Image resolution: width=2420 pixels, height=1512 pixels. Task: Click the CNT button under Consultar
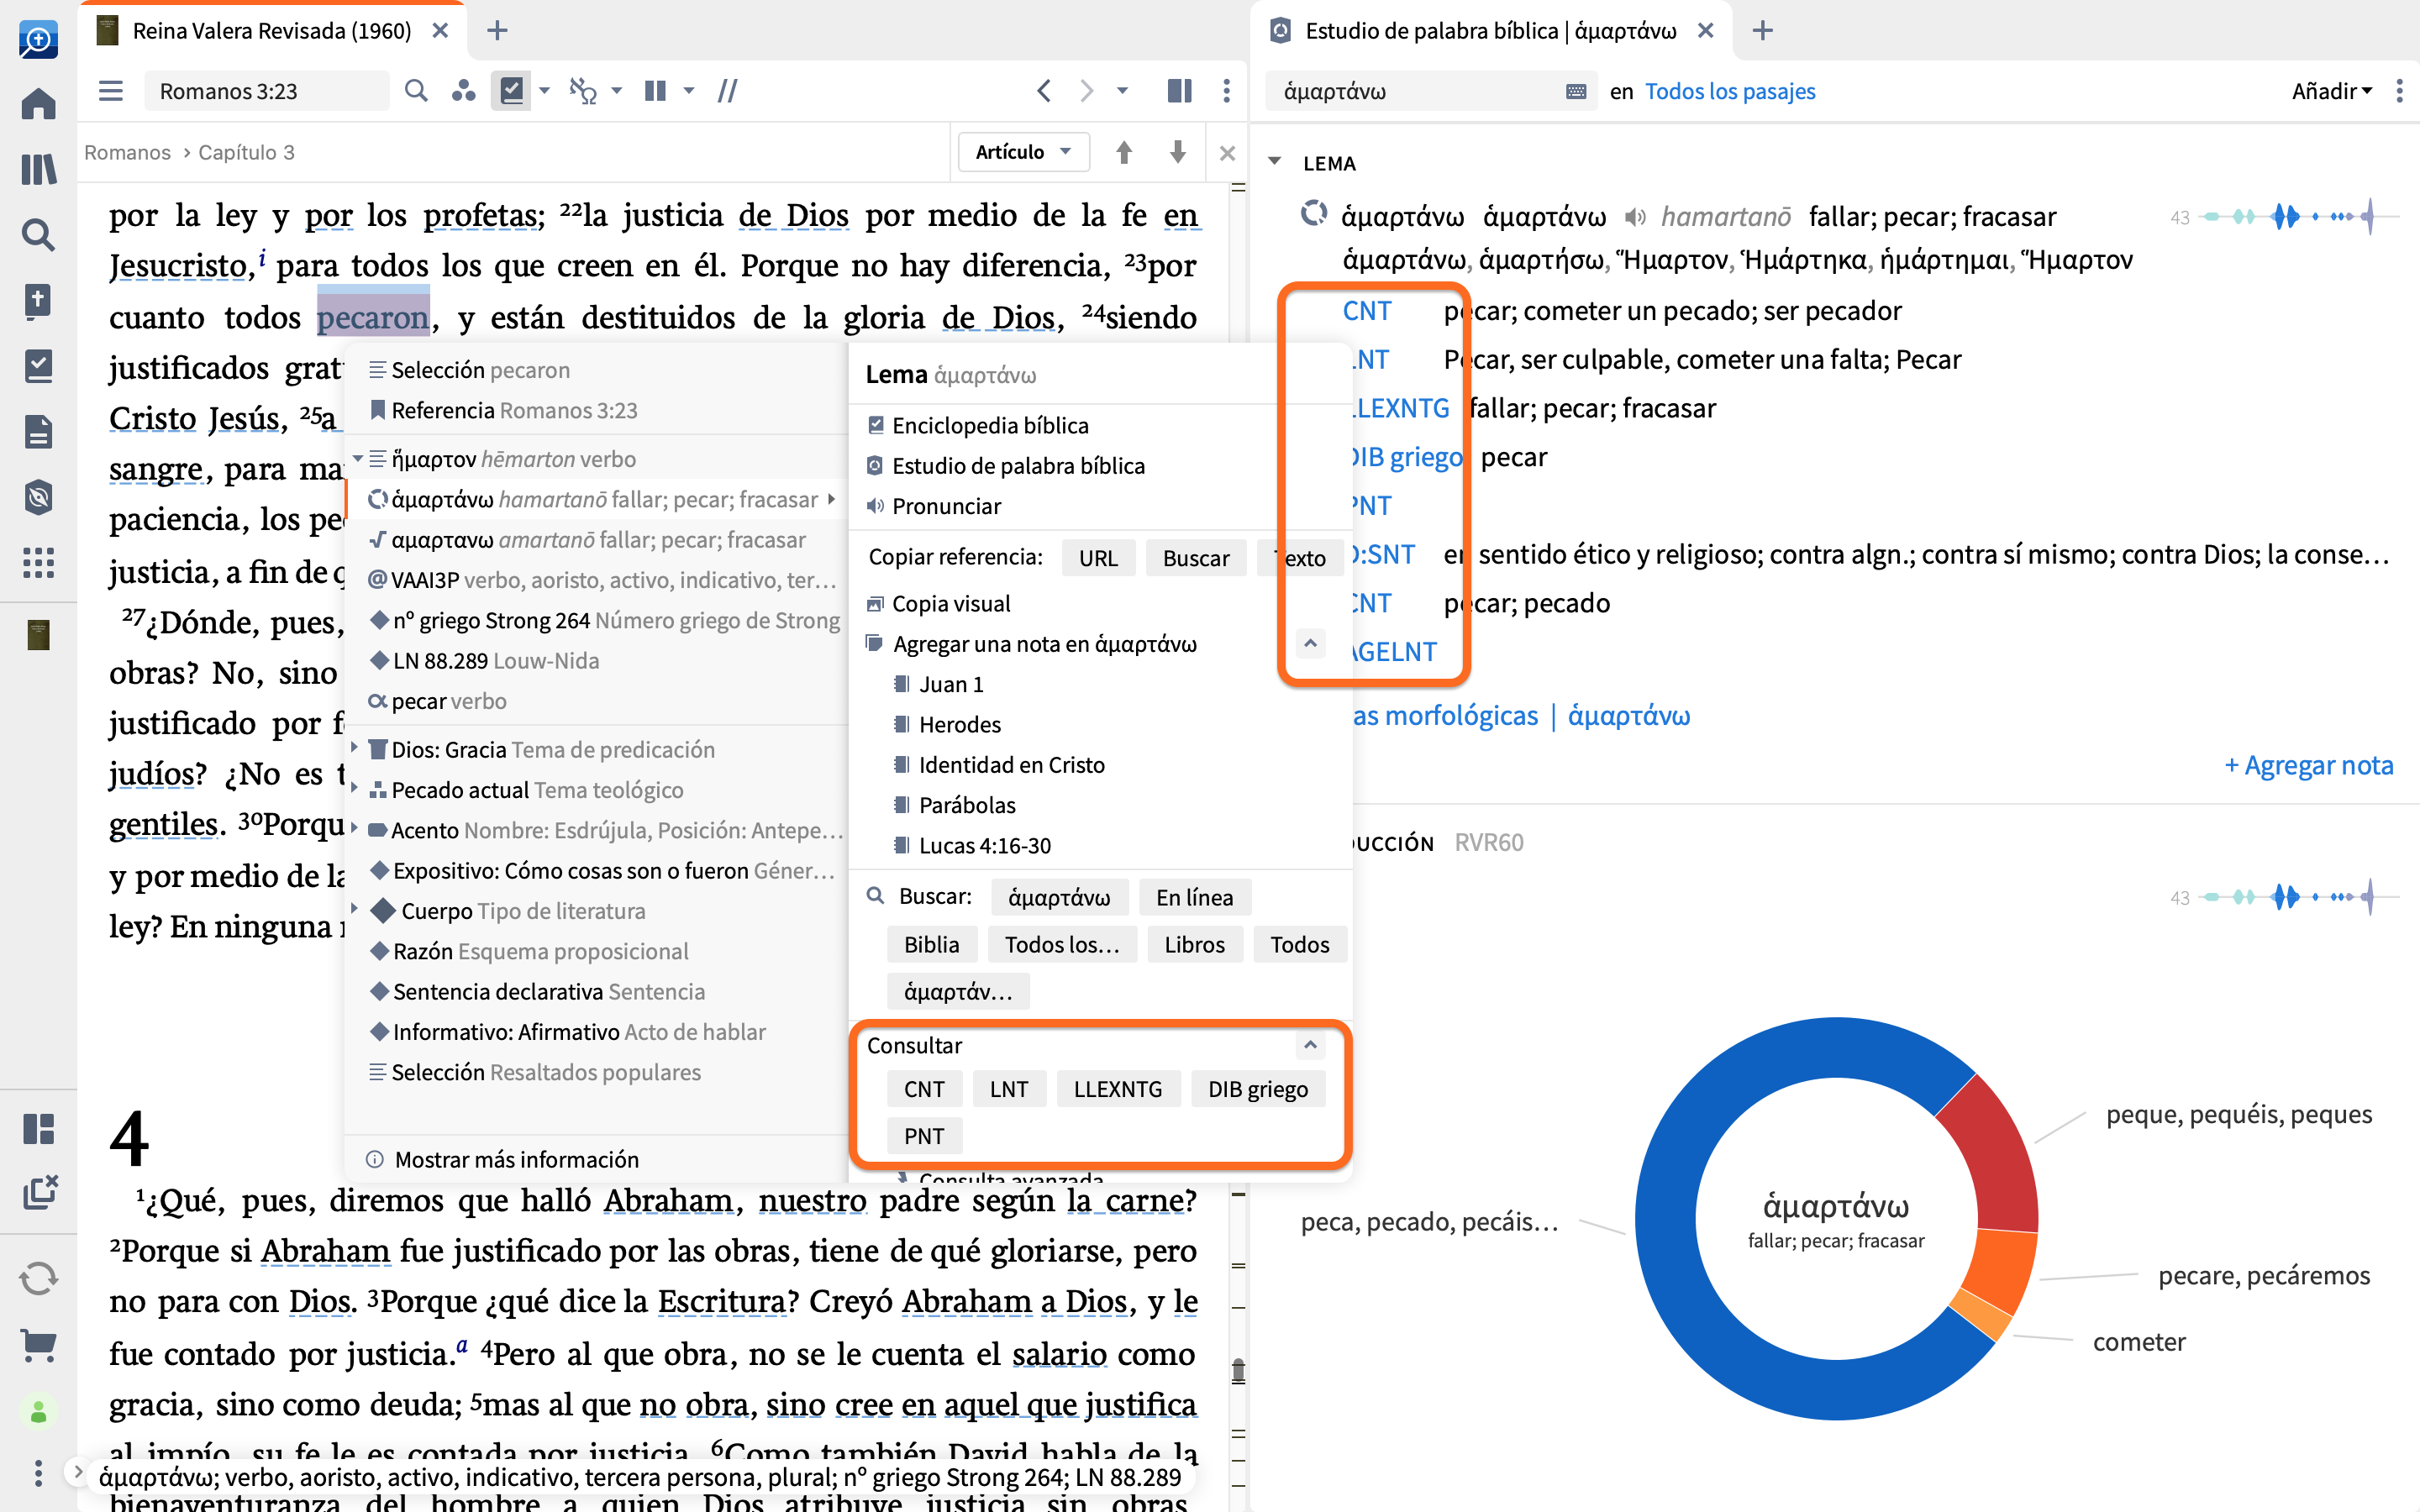point(924,1089)
